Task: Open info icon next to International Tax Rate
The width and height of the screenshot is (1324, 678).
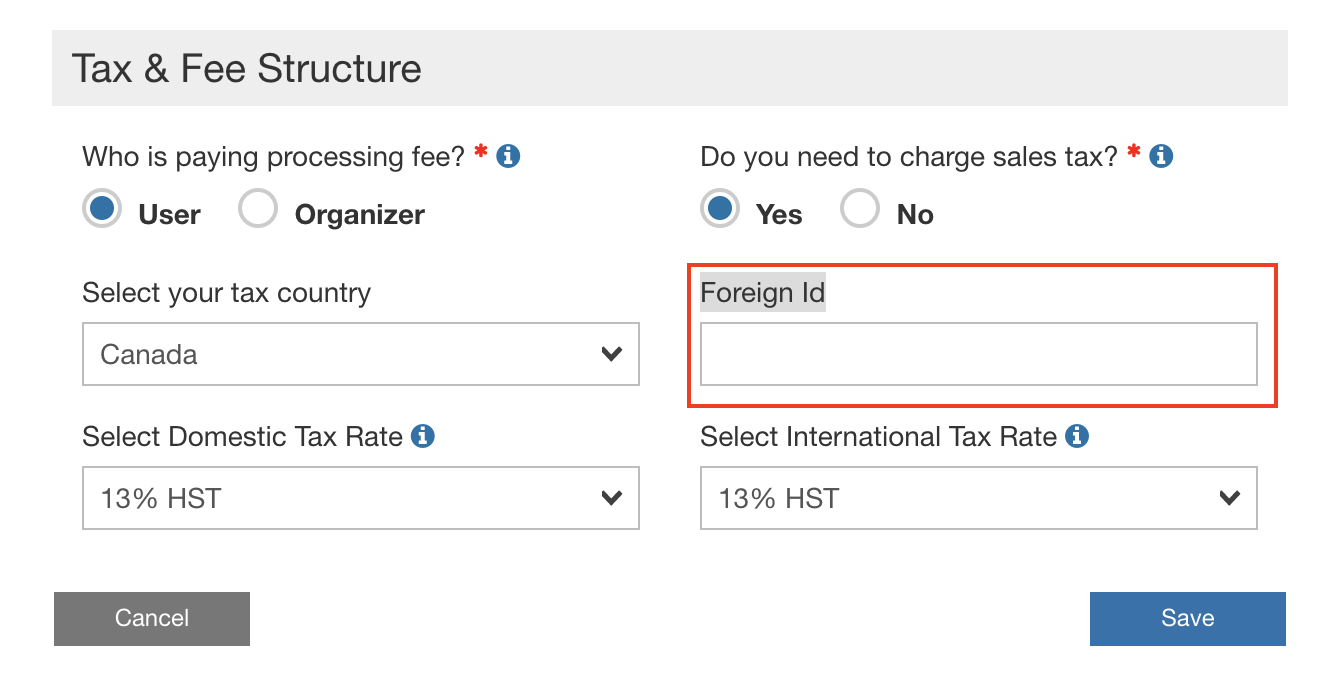Action: tap(1077, 437)
